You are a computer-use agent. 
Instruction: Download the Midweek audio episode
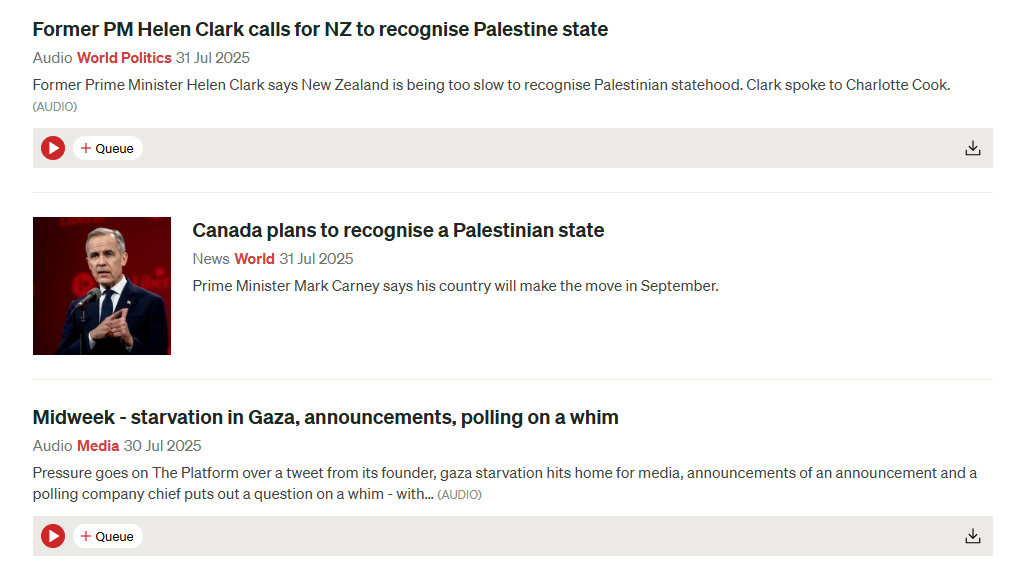972,536
